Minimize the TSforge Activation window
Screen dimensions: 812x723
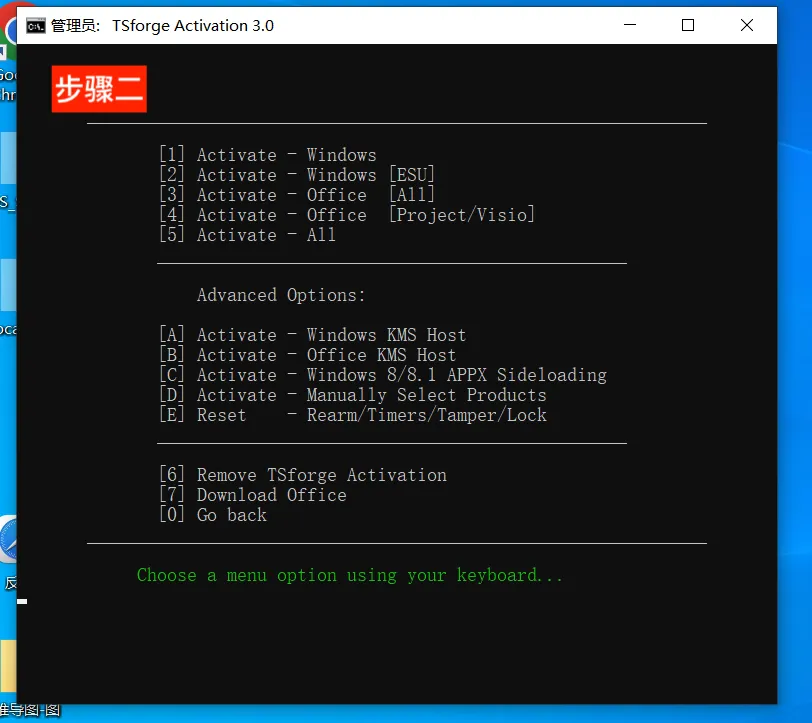point(628,26)
